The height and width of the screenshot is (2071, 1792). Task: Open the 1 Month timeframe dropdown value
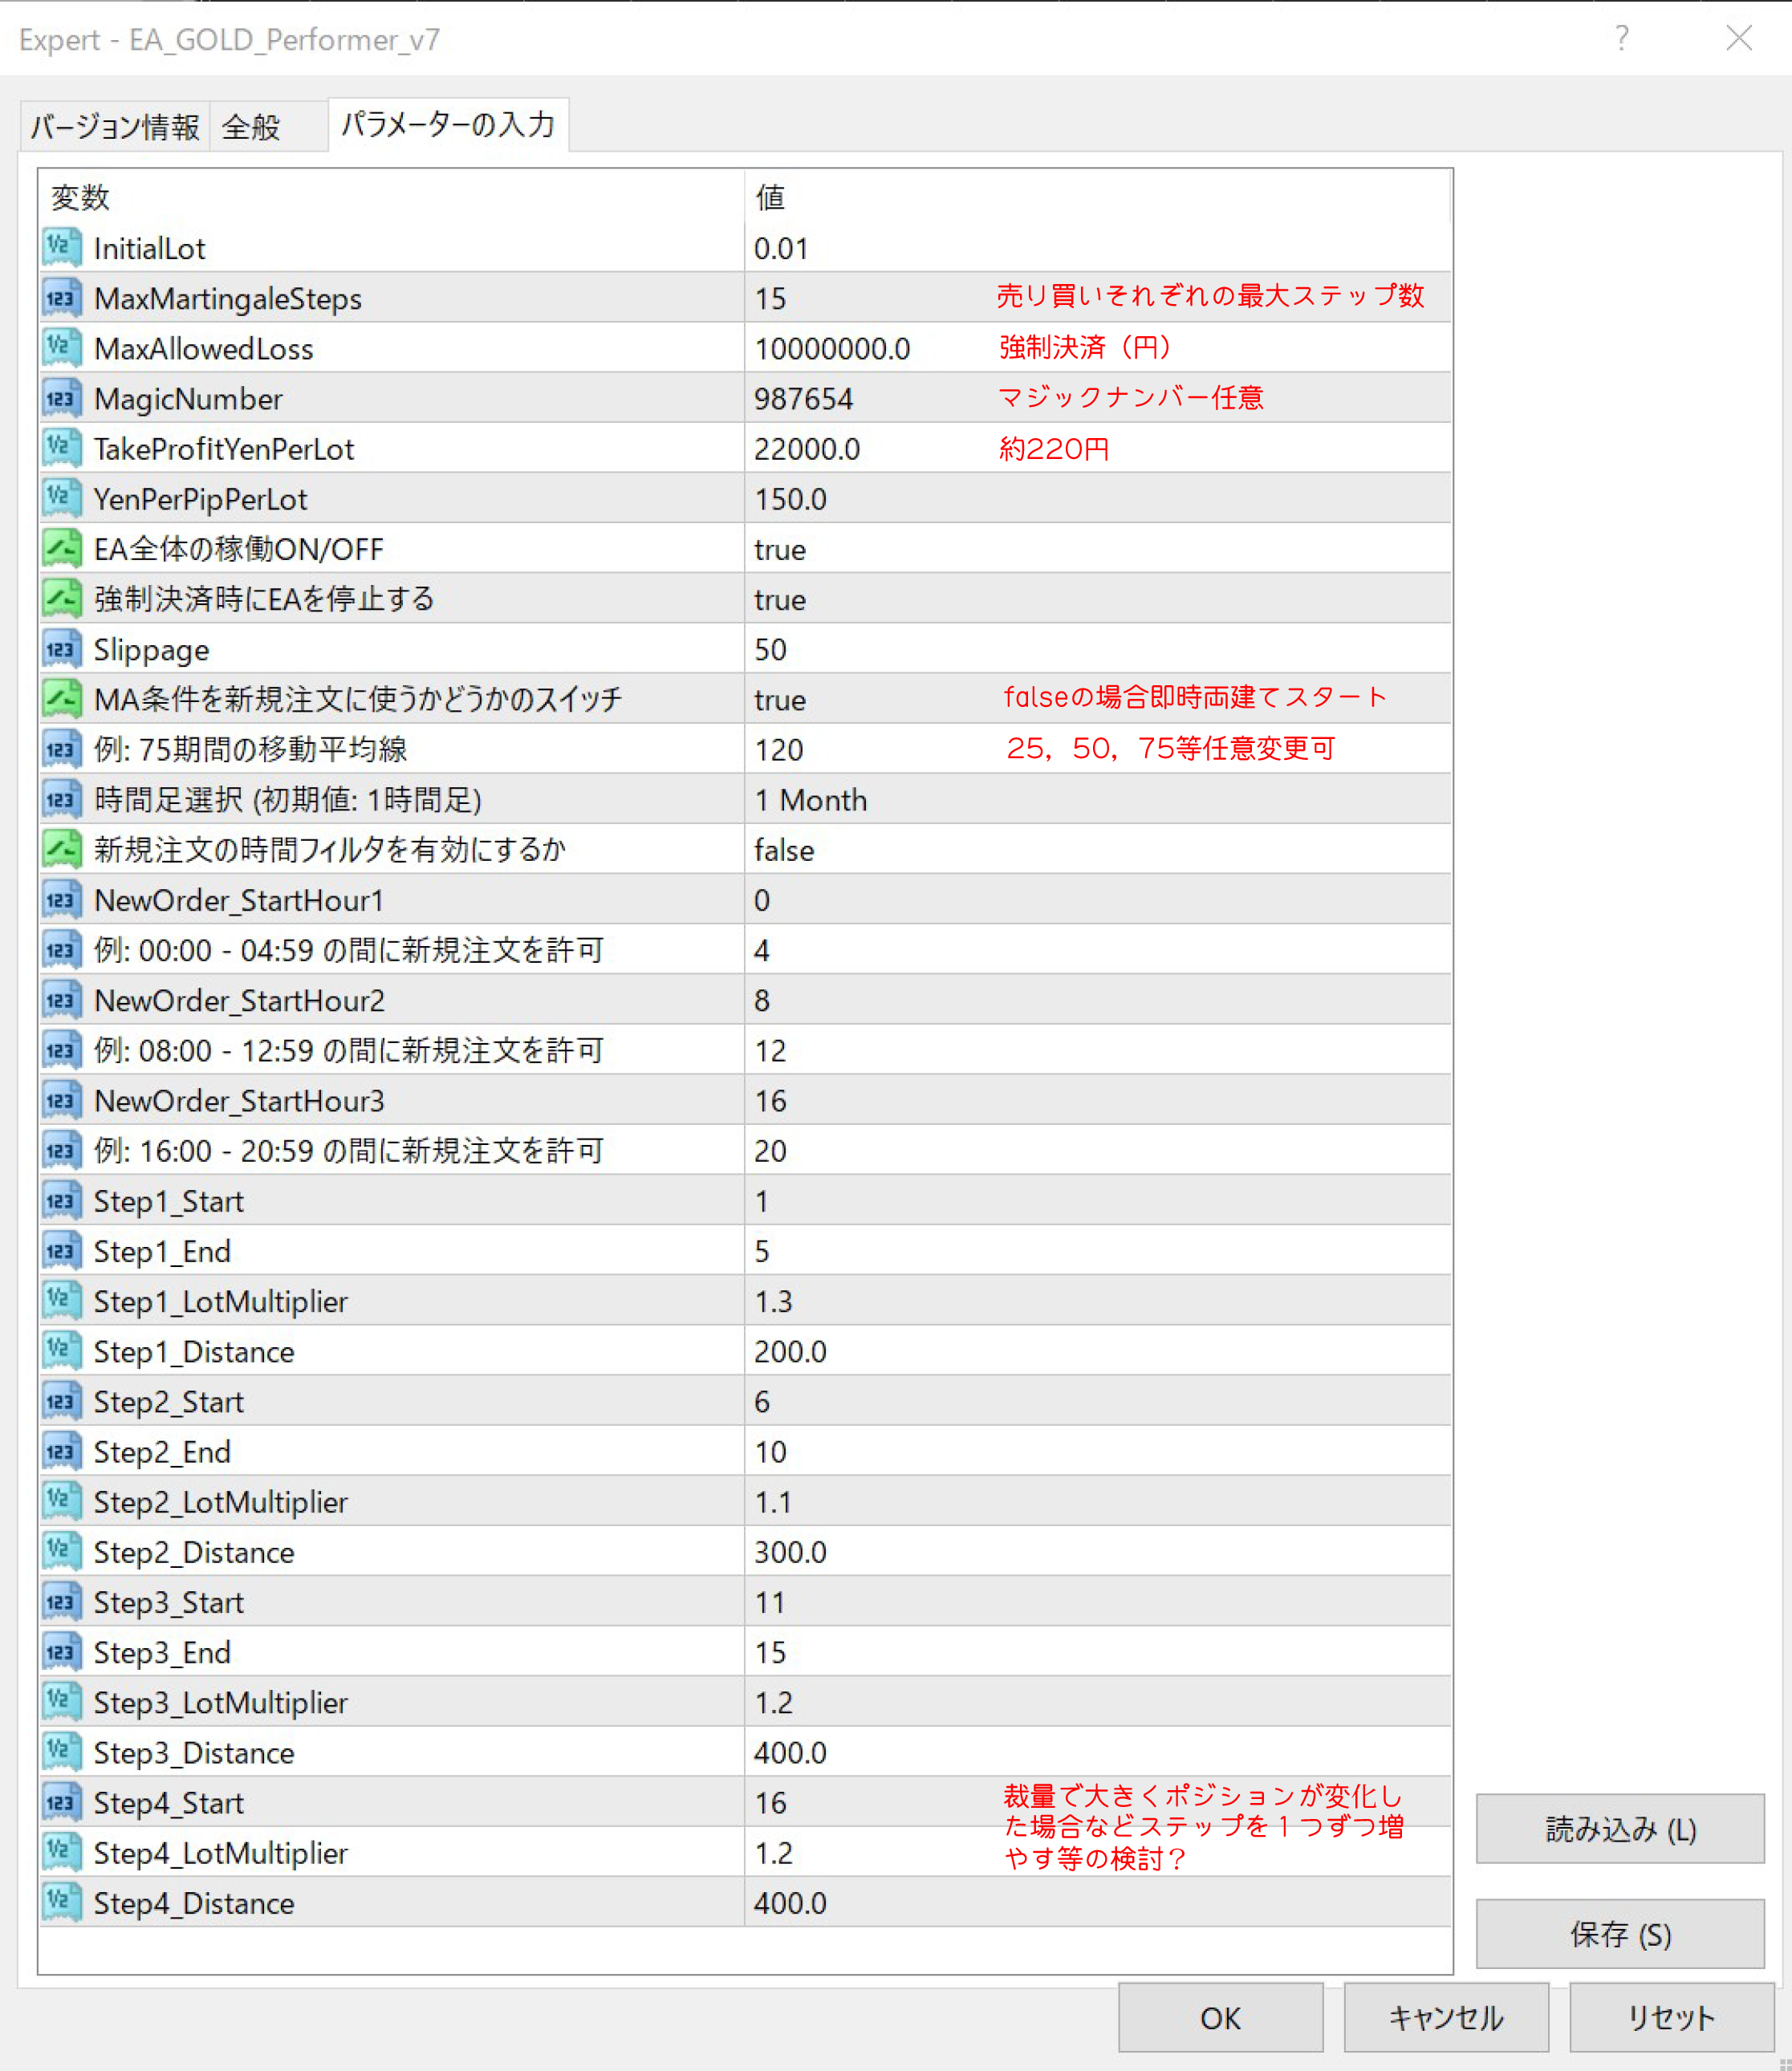tap(810, 800)
